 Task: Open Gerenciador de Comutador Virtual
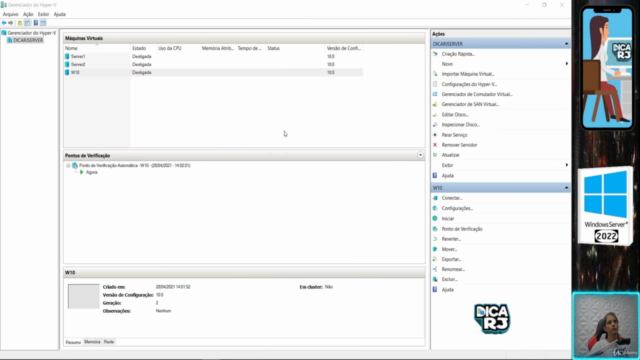tap(477, 94)
